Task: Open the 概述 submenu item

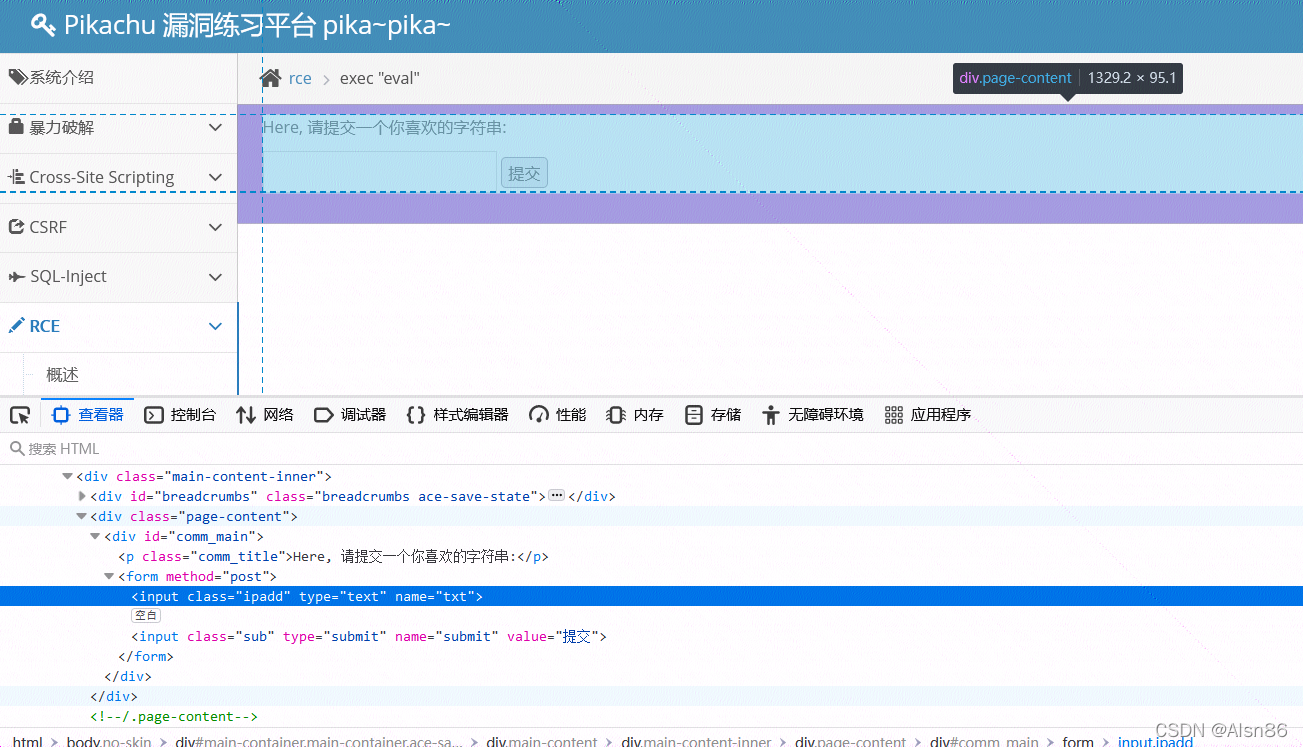Action: 62,375
